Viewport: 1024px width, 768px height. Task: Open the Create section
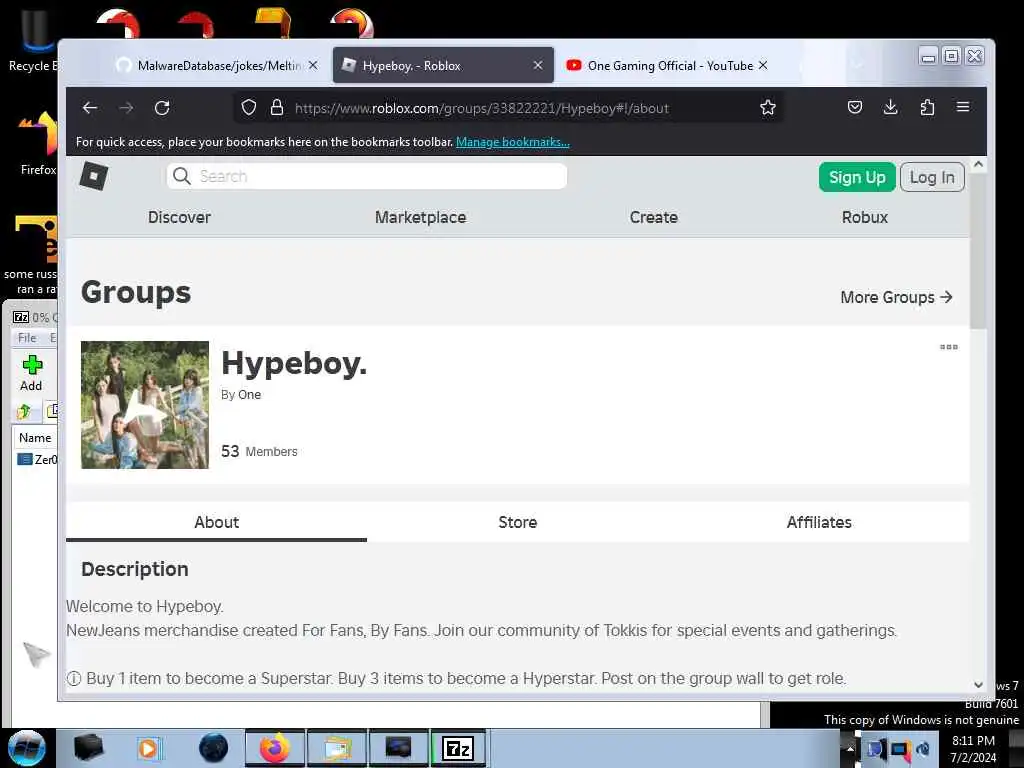[654, 217]
